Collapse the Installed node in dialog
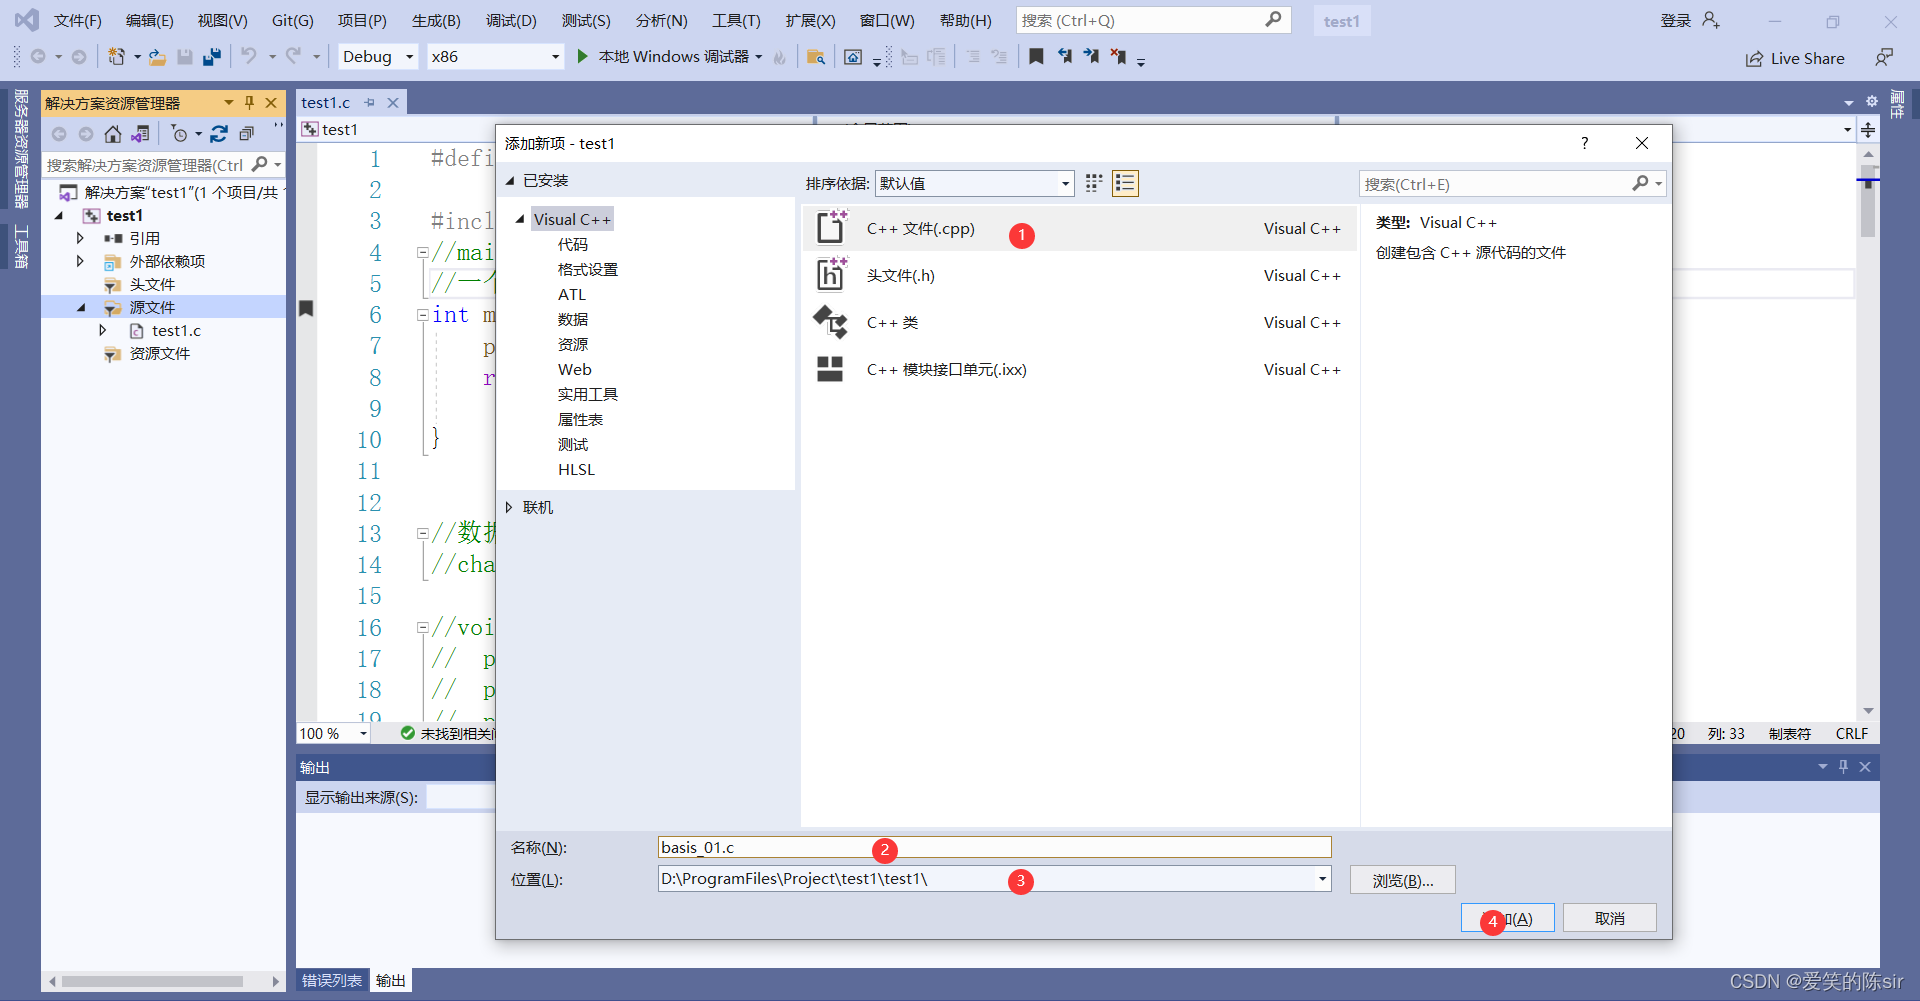Image resolution: width=1920 pixels, height=1001 pixels. click(x=510, y=181)
